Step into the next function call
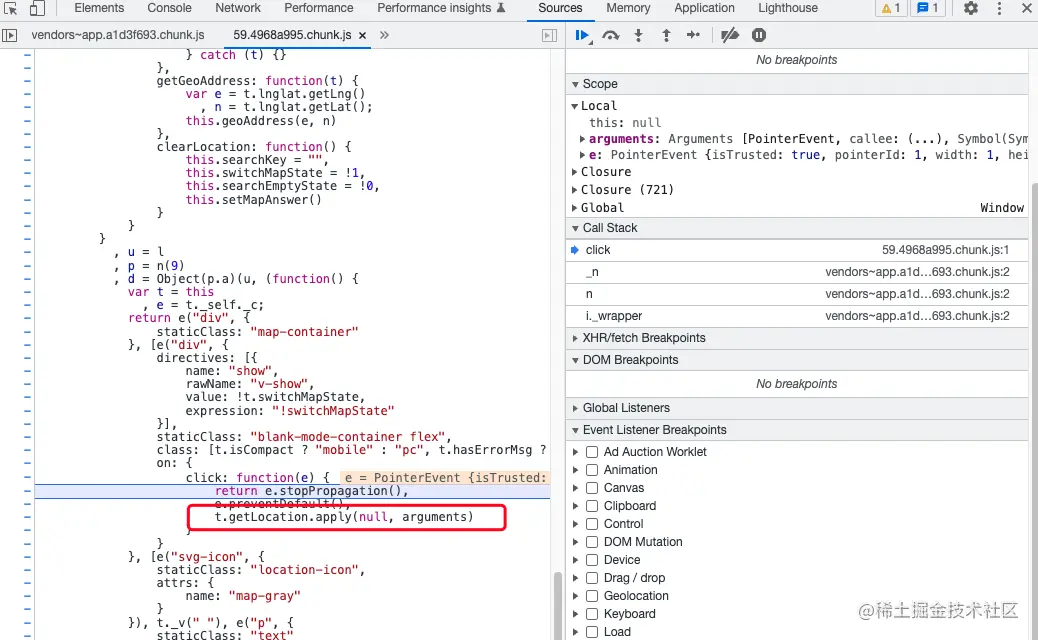 click(636, 35)
